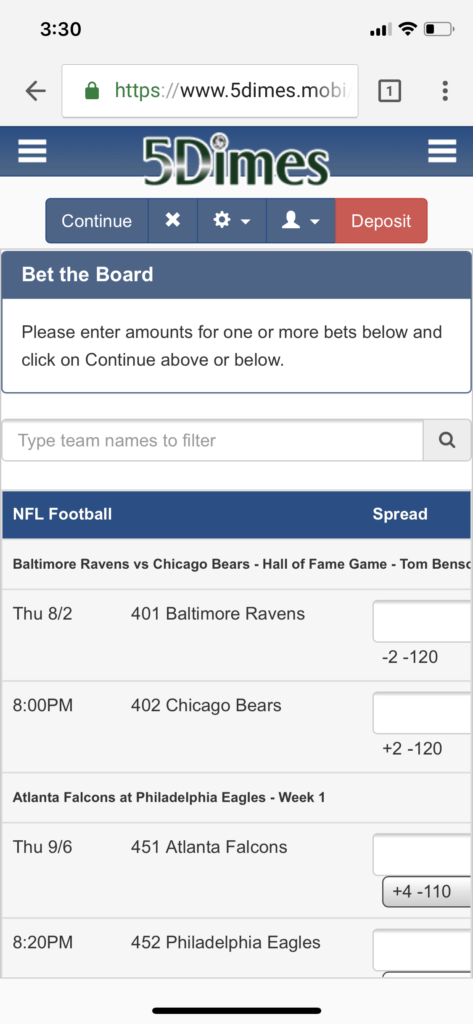Screen dimensions: 473x1024
Task: Open the Atlanta Falcons +4 -110 selector
Action: (427, 891)
